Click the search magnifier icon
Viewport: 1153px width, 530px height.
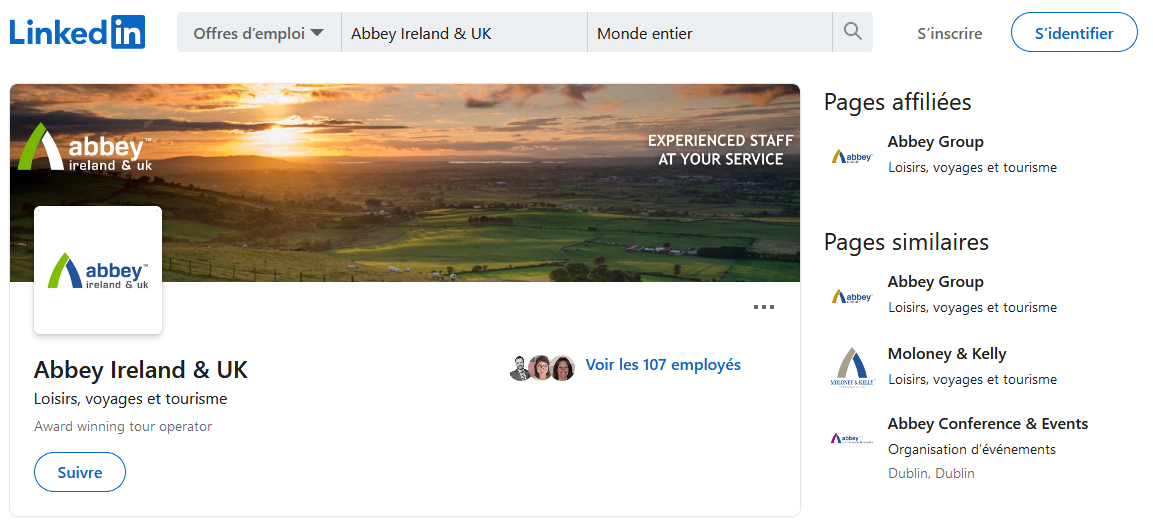coord(852,32)
